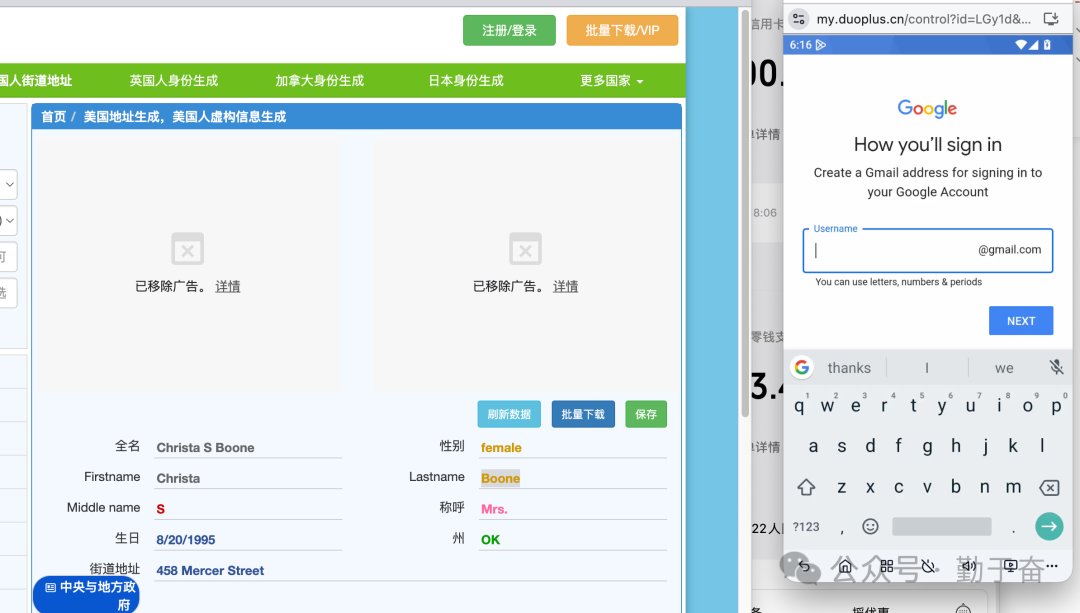The height and width of the screenshot is (613, 1080).
Task: Open the 日本身份生成 menu item
Action: point(466,81)
